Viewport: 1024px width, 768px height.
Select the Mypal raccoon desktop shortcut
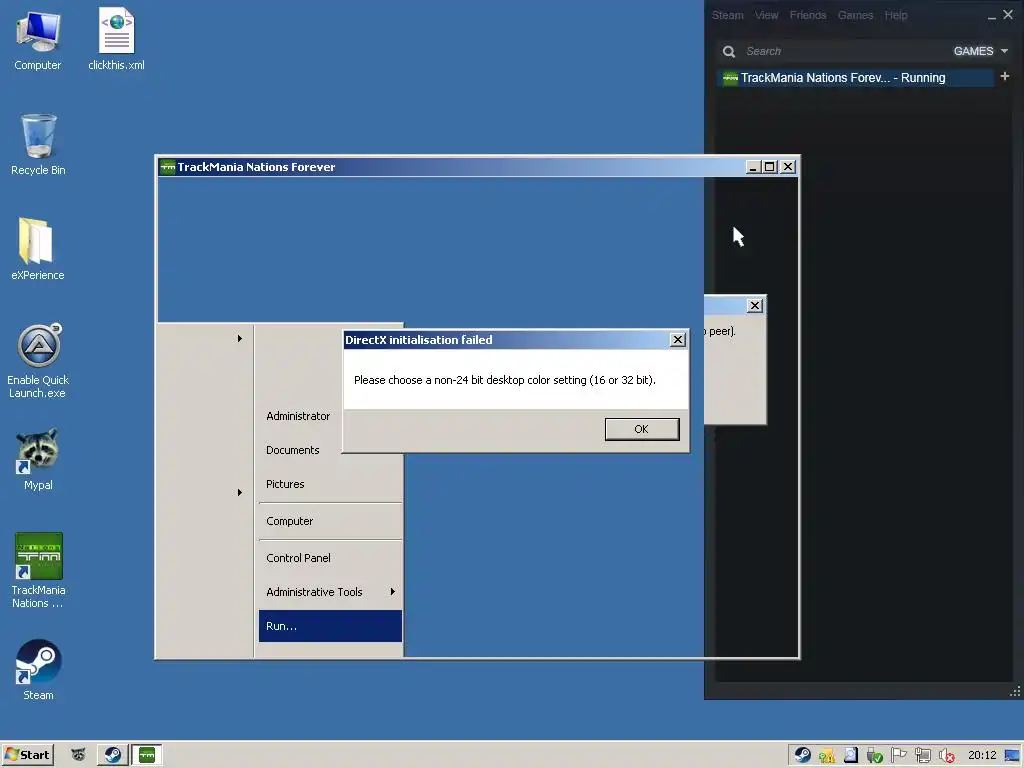click(x=38, y=460)
